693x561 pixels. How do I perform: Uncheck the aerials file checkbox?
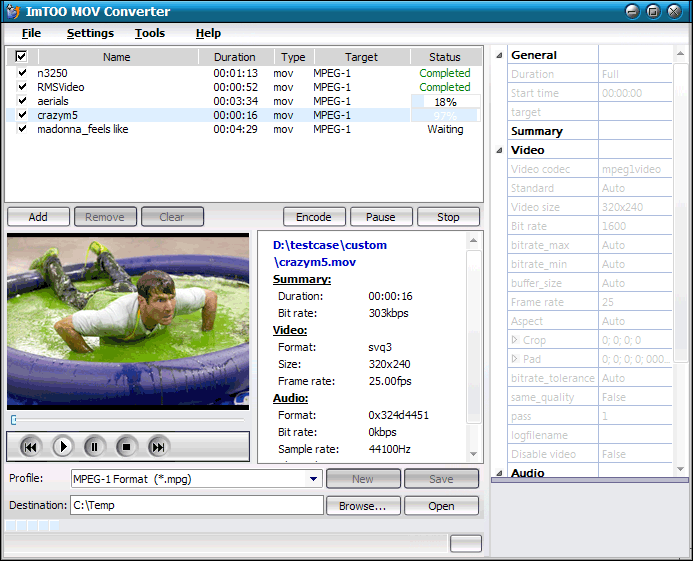(x=22, y=101)
